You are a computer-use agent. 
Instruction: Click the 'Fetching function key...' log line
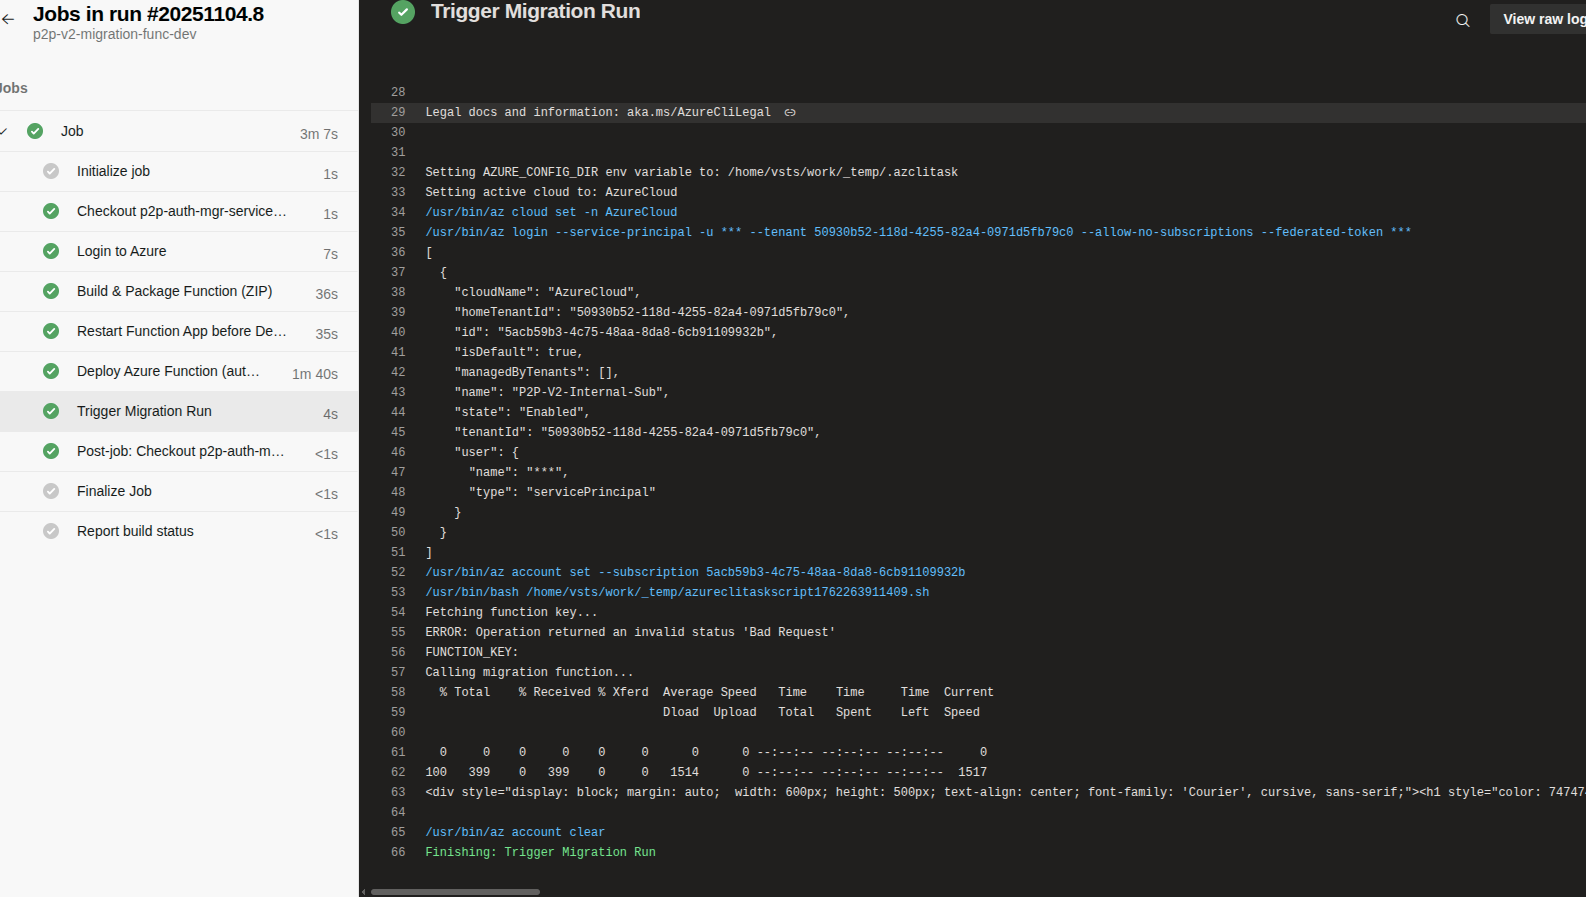(x=511, y=613)
